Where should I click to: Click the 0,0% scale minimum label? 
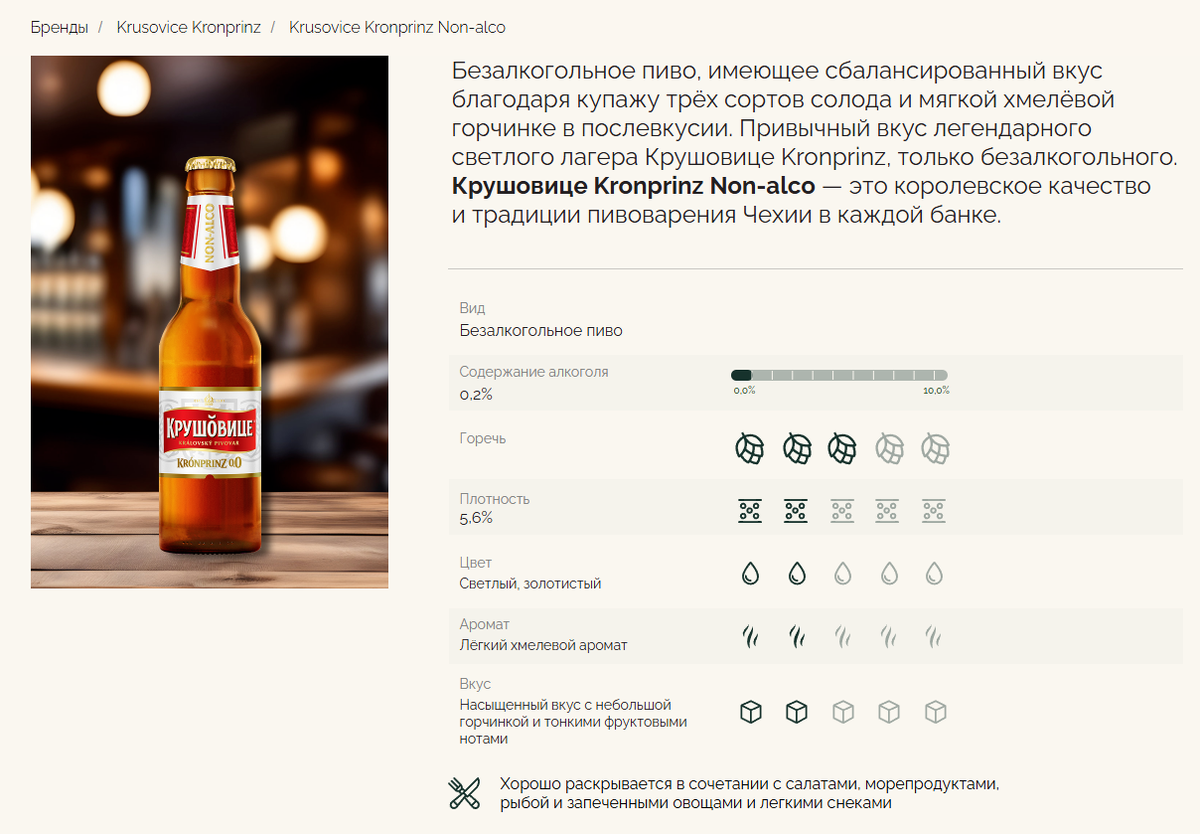(x=744, y=391)
